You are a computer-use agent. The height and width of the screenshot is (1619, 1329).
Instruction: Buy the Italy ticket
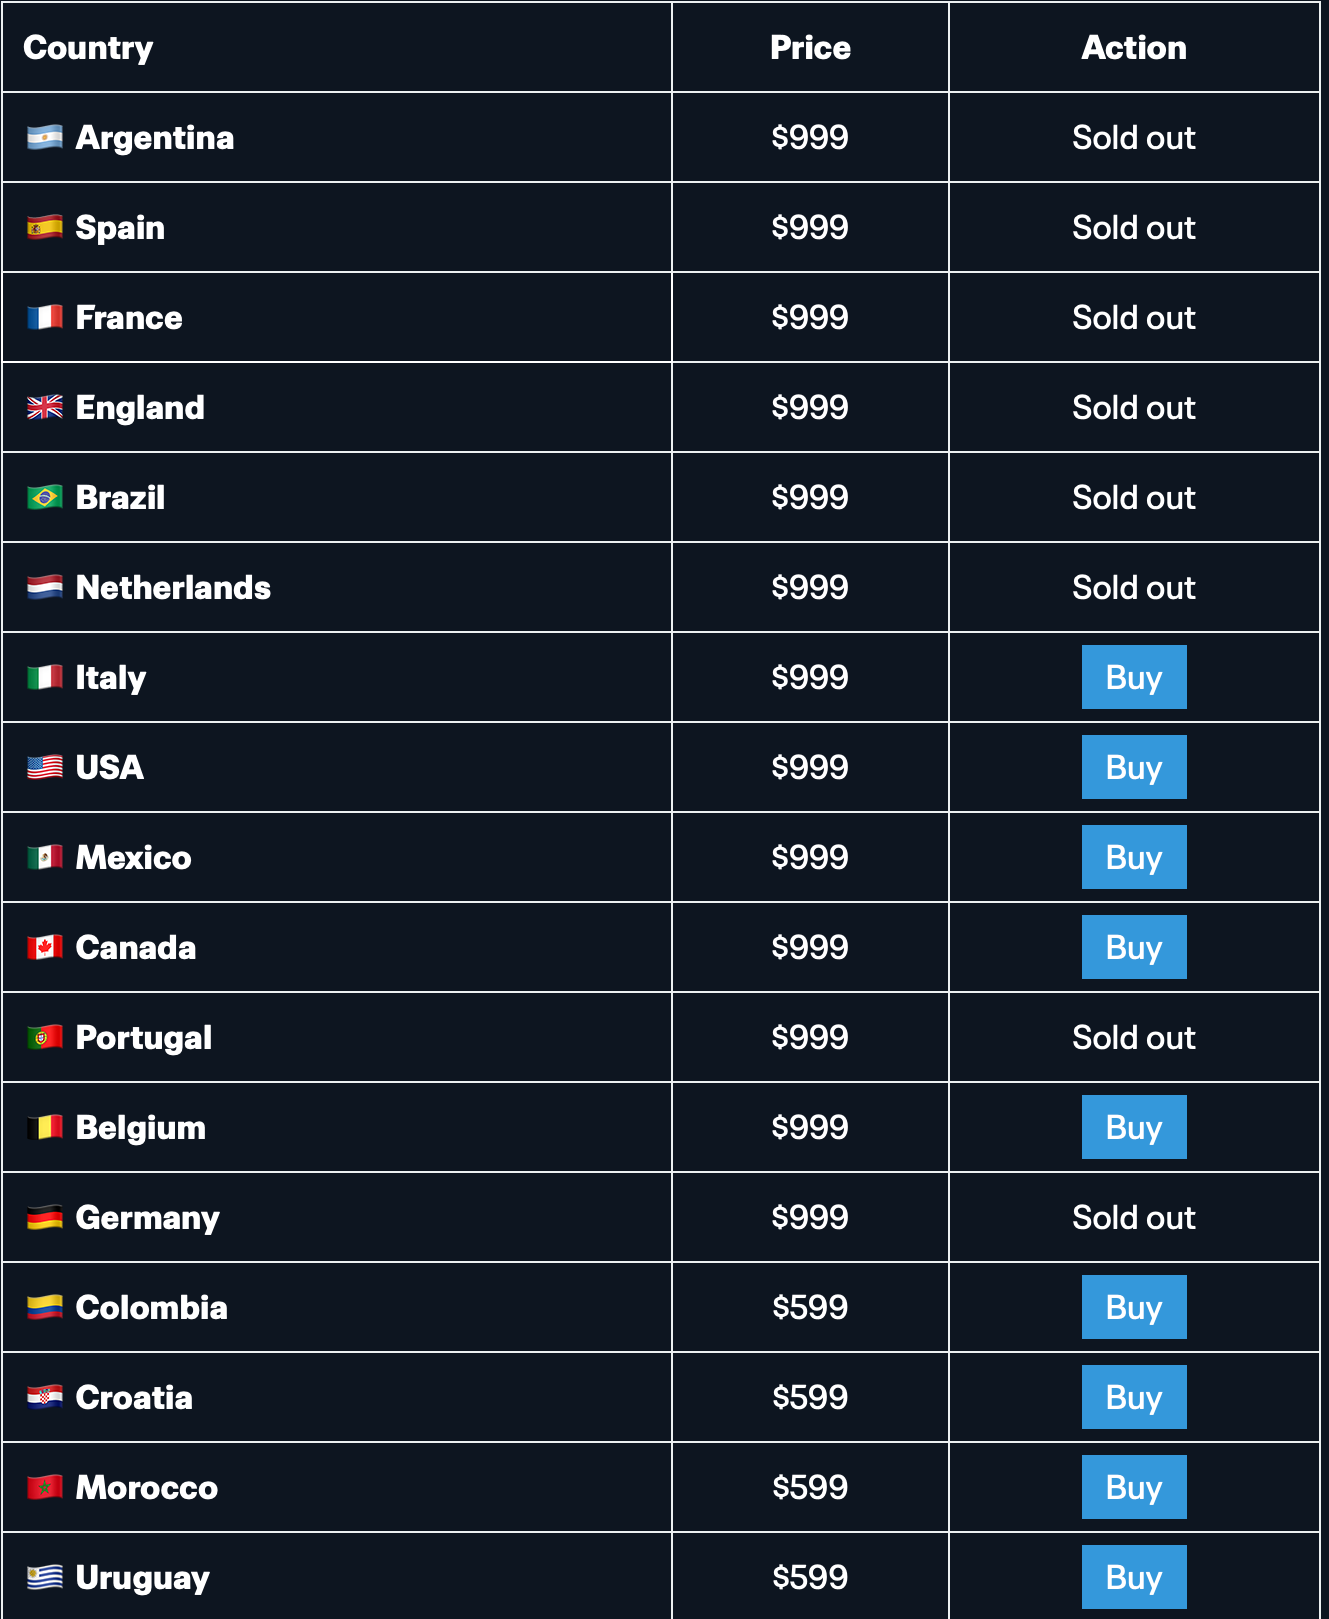click(x=1133, y=678)
